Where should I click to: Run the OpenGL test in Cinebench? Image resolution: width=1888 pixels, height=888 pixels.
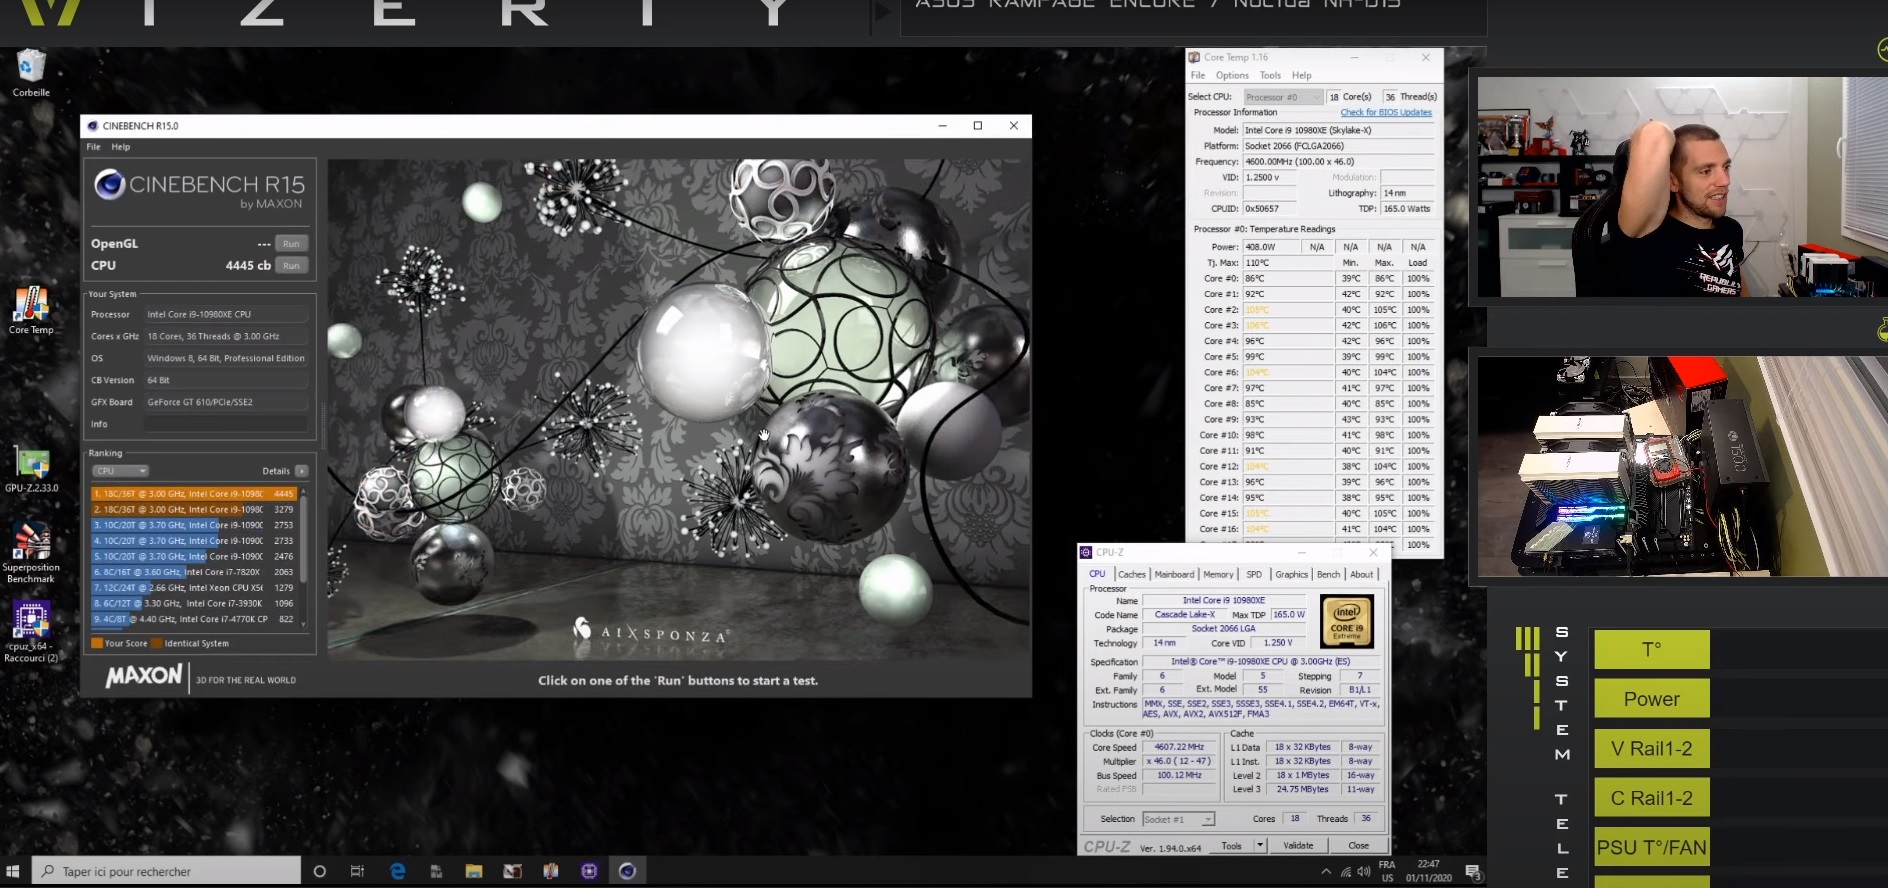point(291,244)
